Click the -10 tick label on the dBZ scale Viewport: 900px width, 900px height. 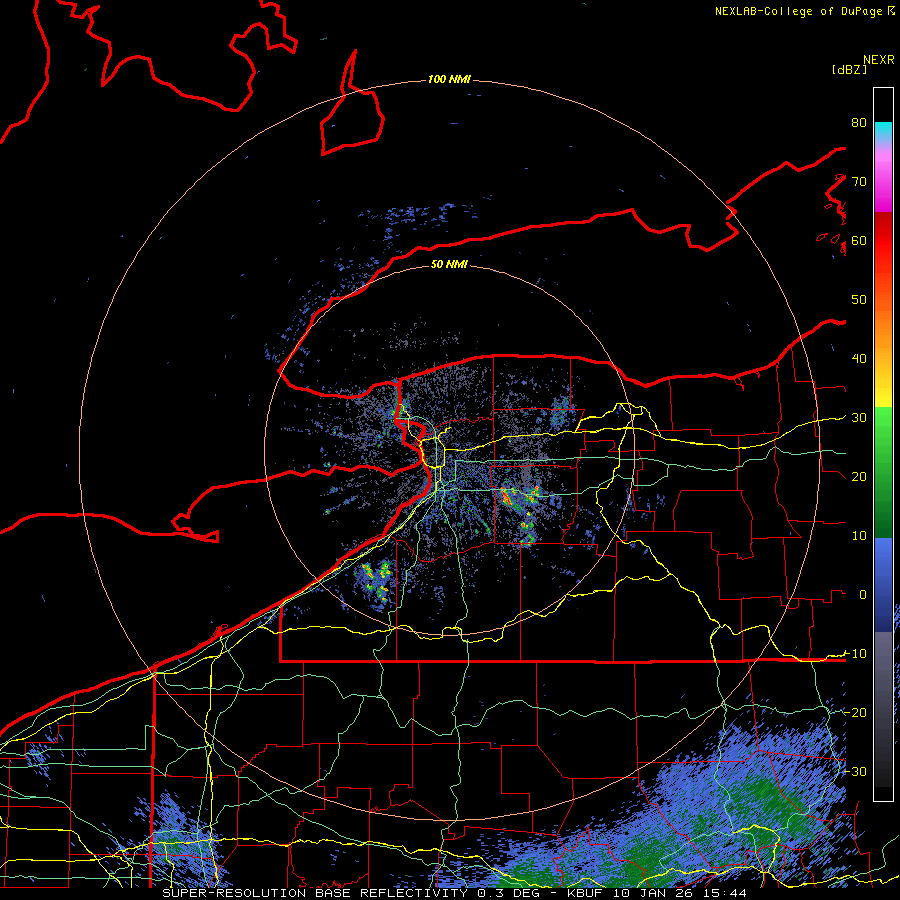pyautogui.click(x=855, y=654)
